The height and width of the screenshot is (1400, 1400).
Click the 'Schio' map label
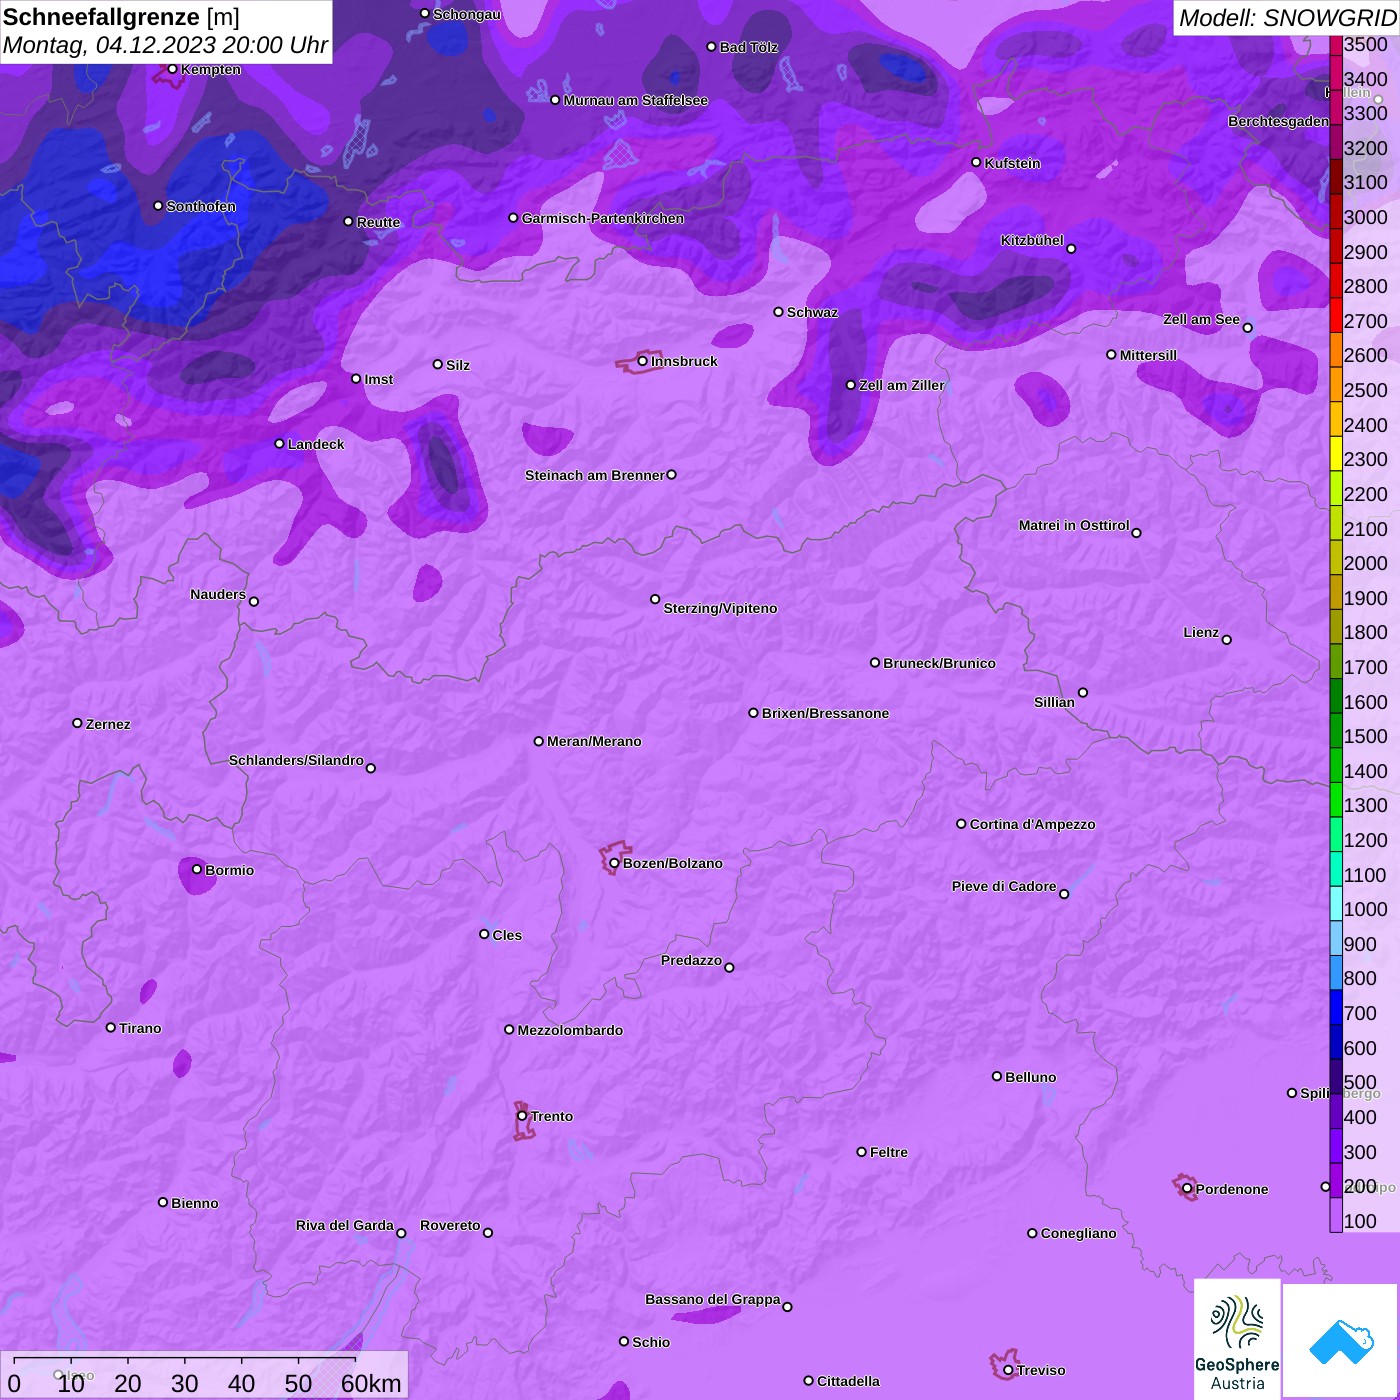[x=651, y=1342]
